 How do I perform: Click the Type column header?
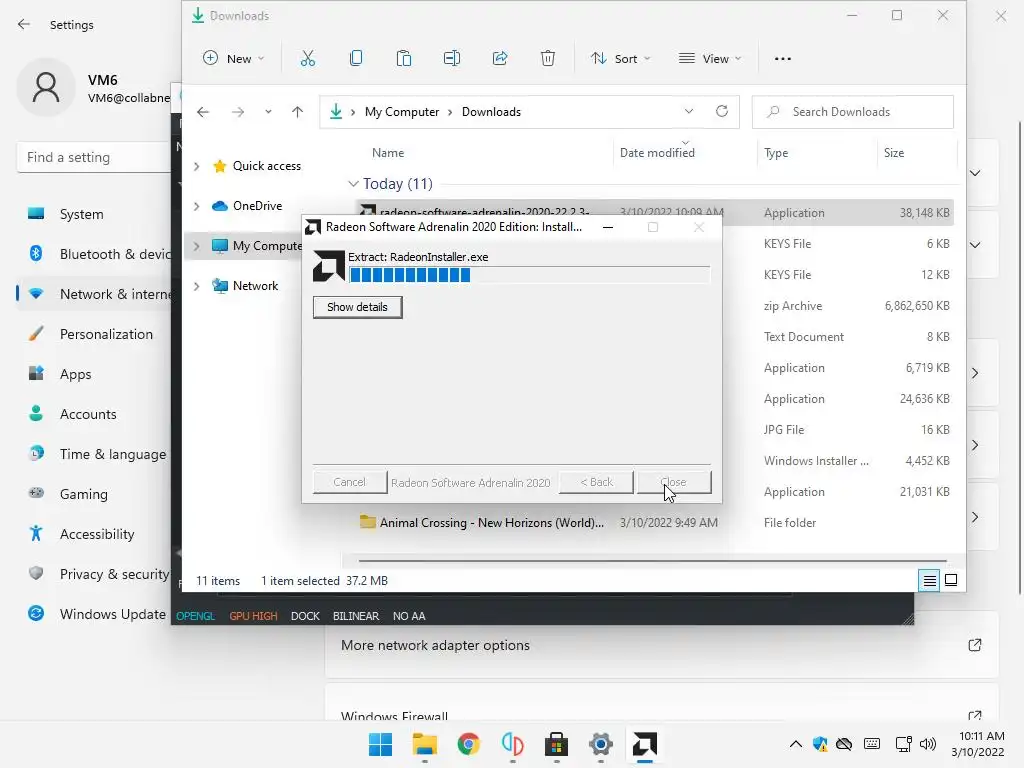point(776,153)
